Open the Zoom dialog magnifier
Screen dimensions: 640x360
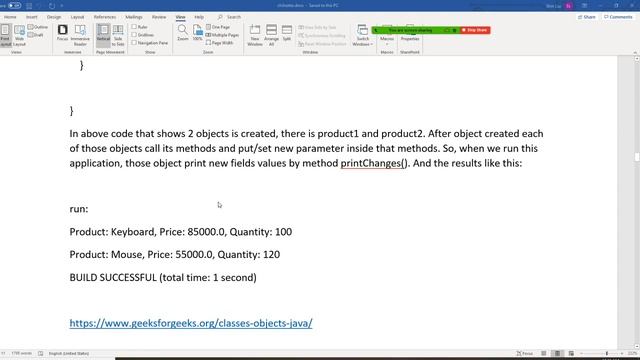click(183, 33)
